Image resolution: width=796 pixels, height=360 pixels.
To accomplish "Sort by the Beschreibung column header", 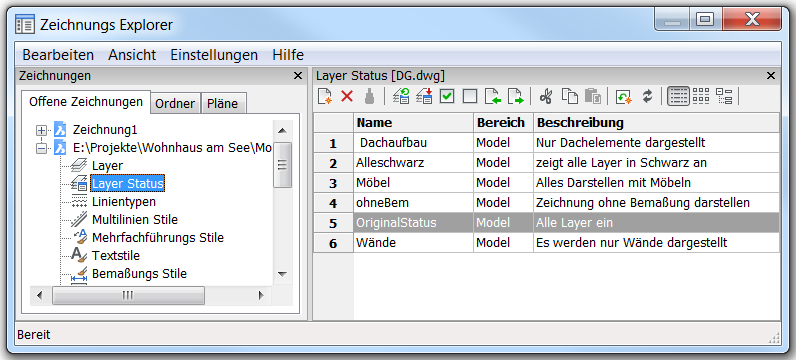I will [656, 123].
